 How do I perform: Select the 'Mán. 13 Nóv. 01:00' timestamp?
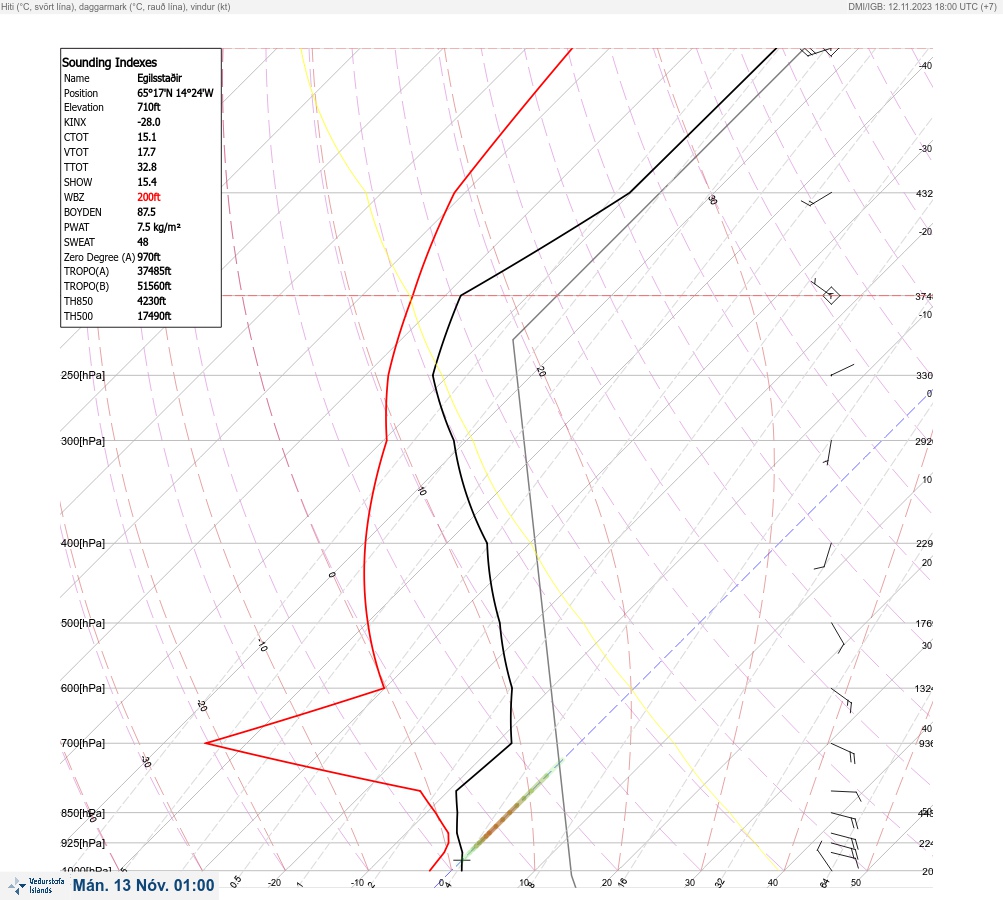pyautogui.click(x=143, y=885)
